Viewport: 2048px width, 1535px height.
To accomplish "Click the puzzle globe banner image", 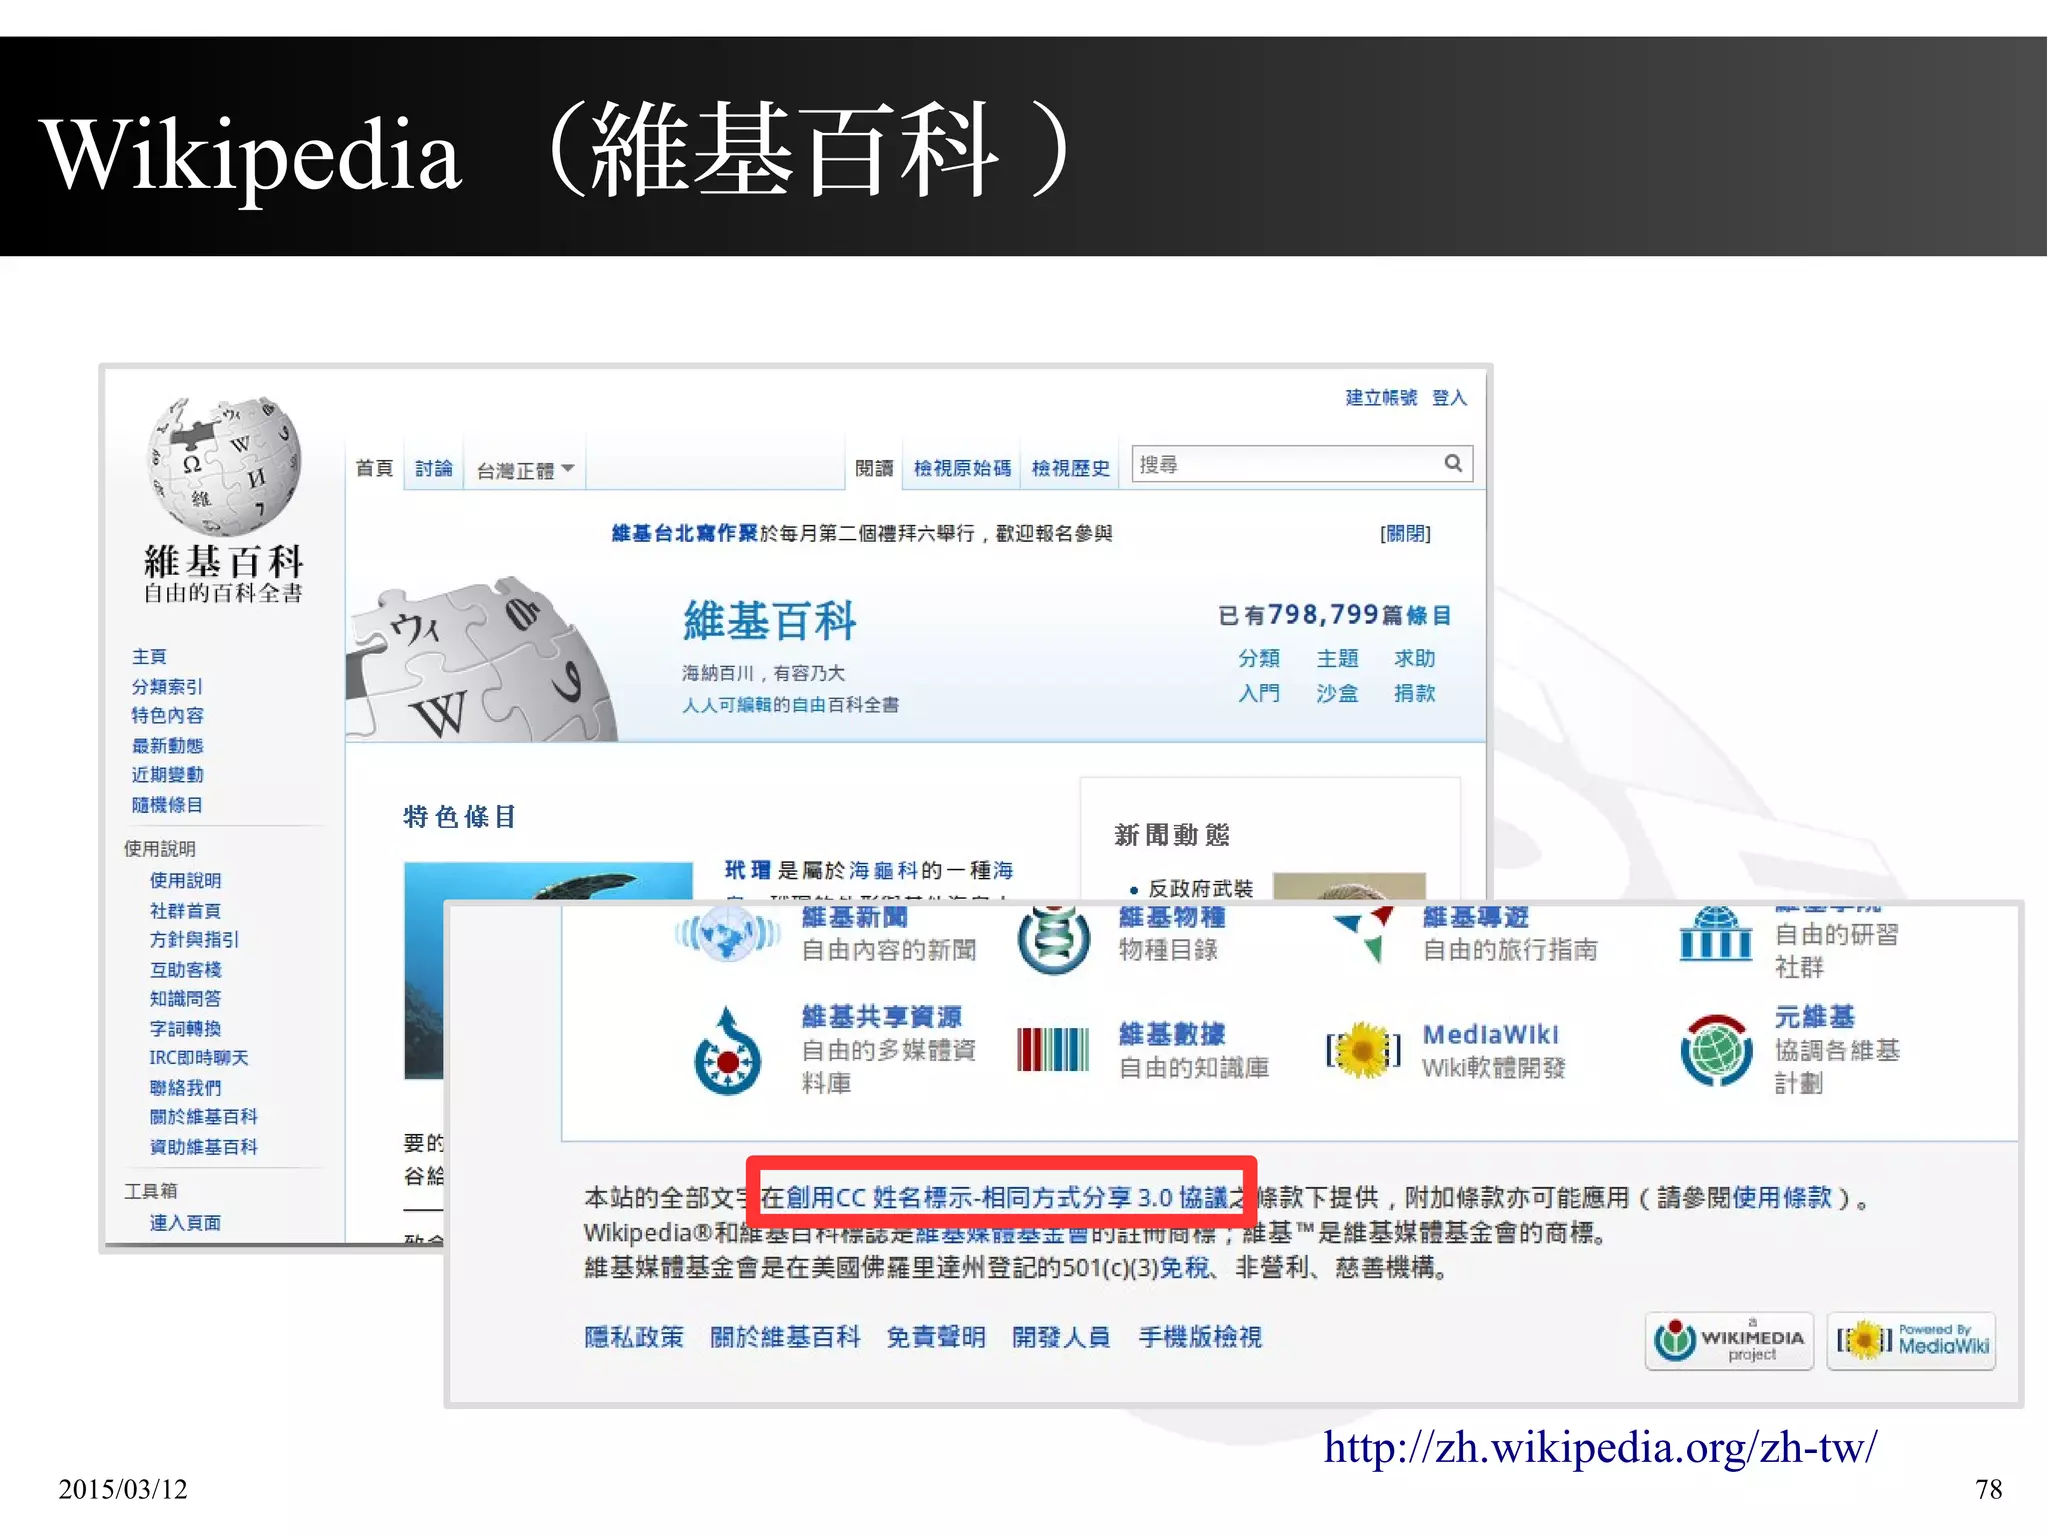I will coord(480,660).
